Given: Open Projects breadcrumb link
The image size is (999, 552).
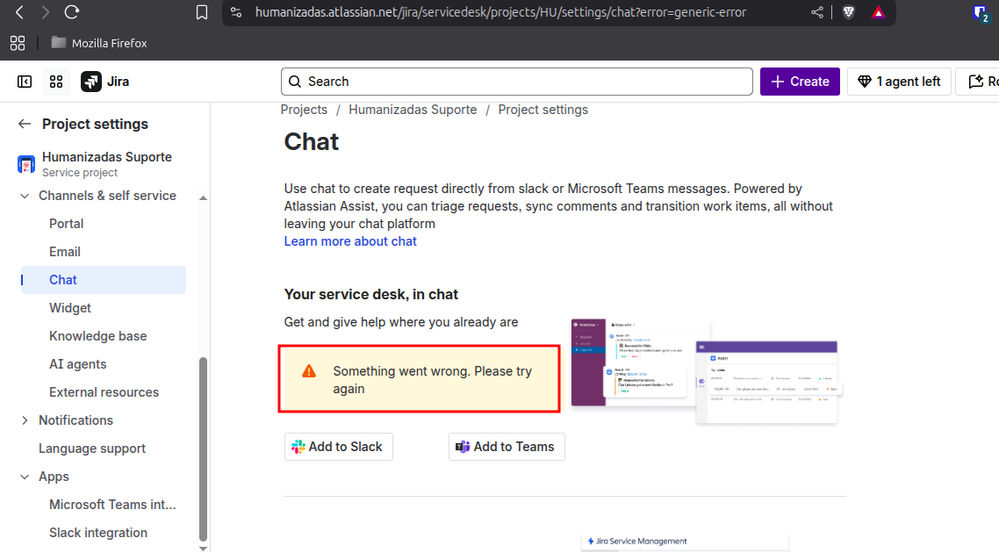Looking at the screenshot, I should pyautogui.click(x=304, y=110).
